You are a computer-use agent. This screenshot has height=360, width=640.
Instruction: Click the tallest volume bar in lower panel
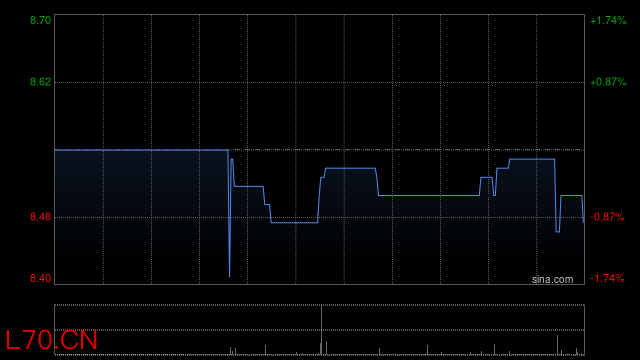tap(322, 330)
